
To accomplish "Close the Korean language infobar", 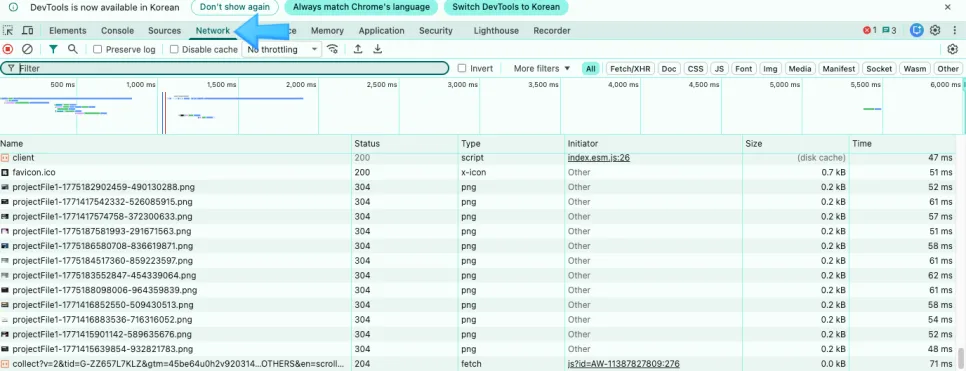I will point(948,7).
